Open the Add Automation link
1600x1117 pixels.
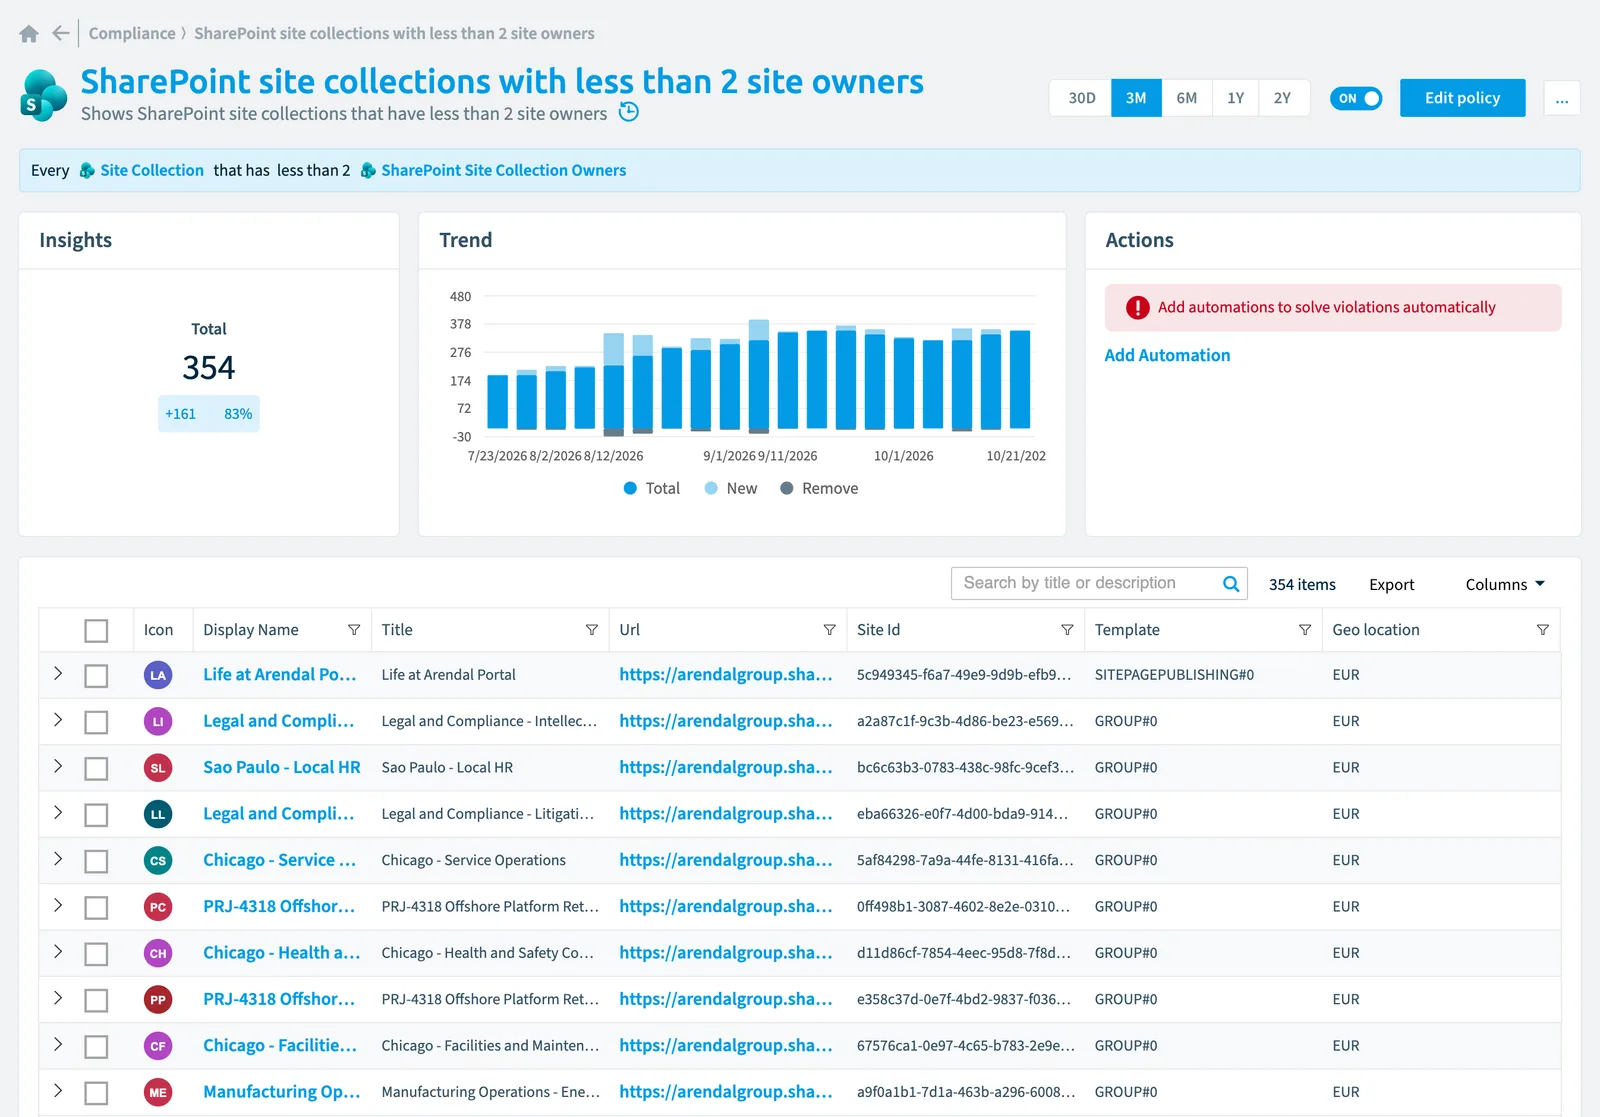pos(1167,355)
